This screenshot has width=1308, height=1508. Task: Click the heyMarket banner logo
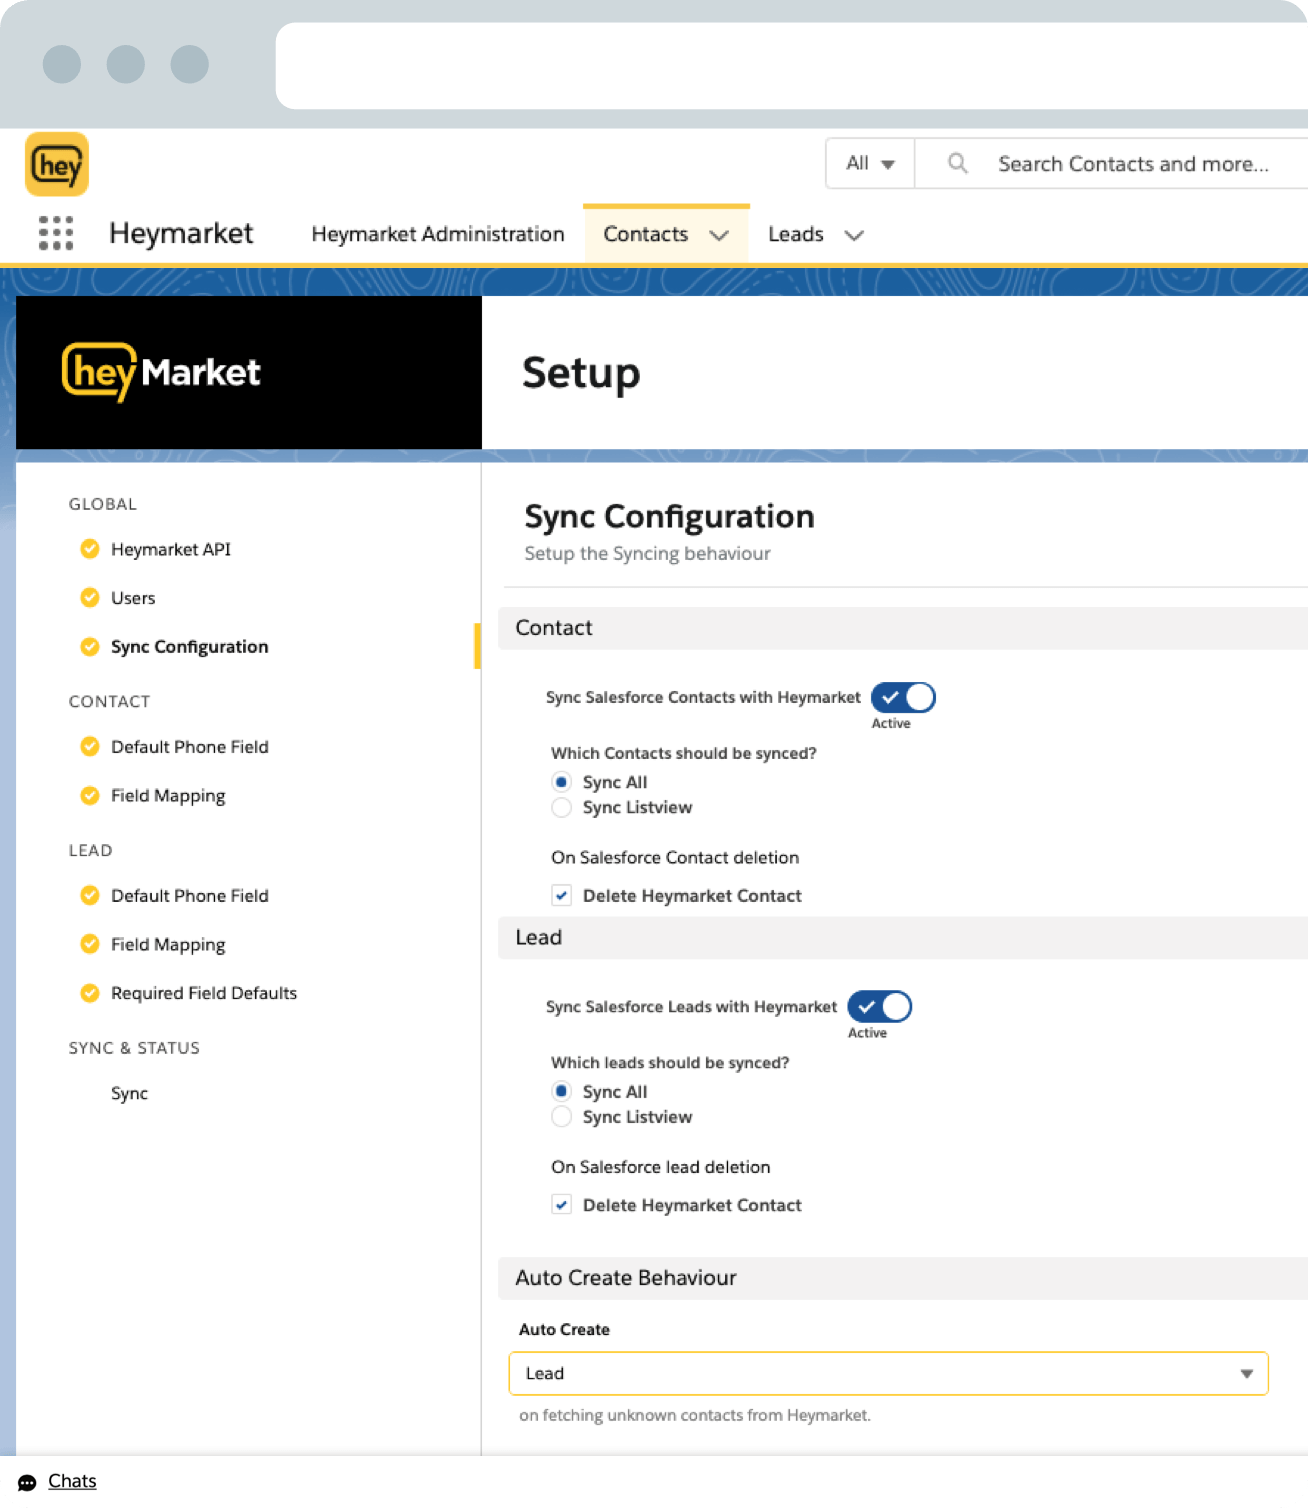click(161, 372)
